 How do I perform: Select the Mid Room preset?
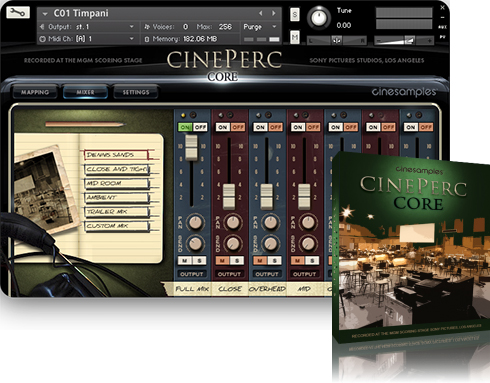116,183
